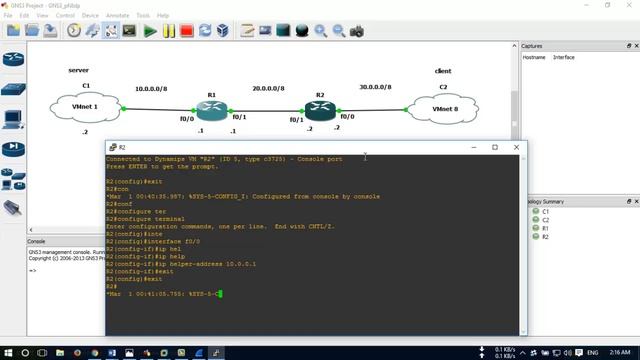Viewport: 640px width, 360px height.
Task: Select the Draw a rectangle tool
Action: [283, 31]
